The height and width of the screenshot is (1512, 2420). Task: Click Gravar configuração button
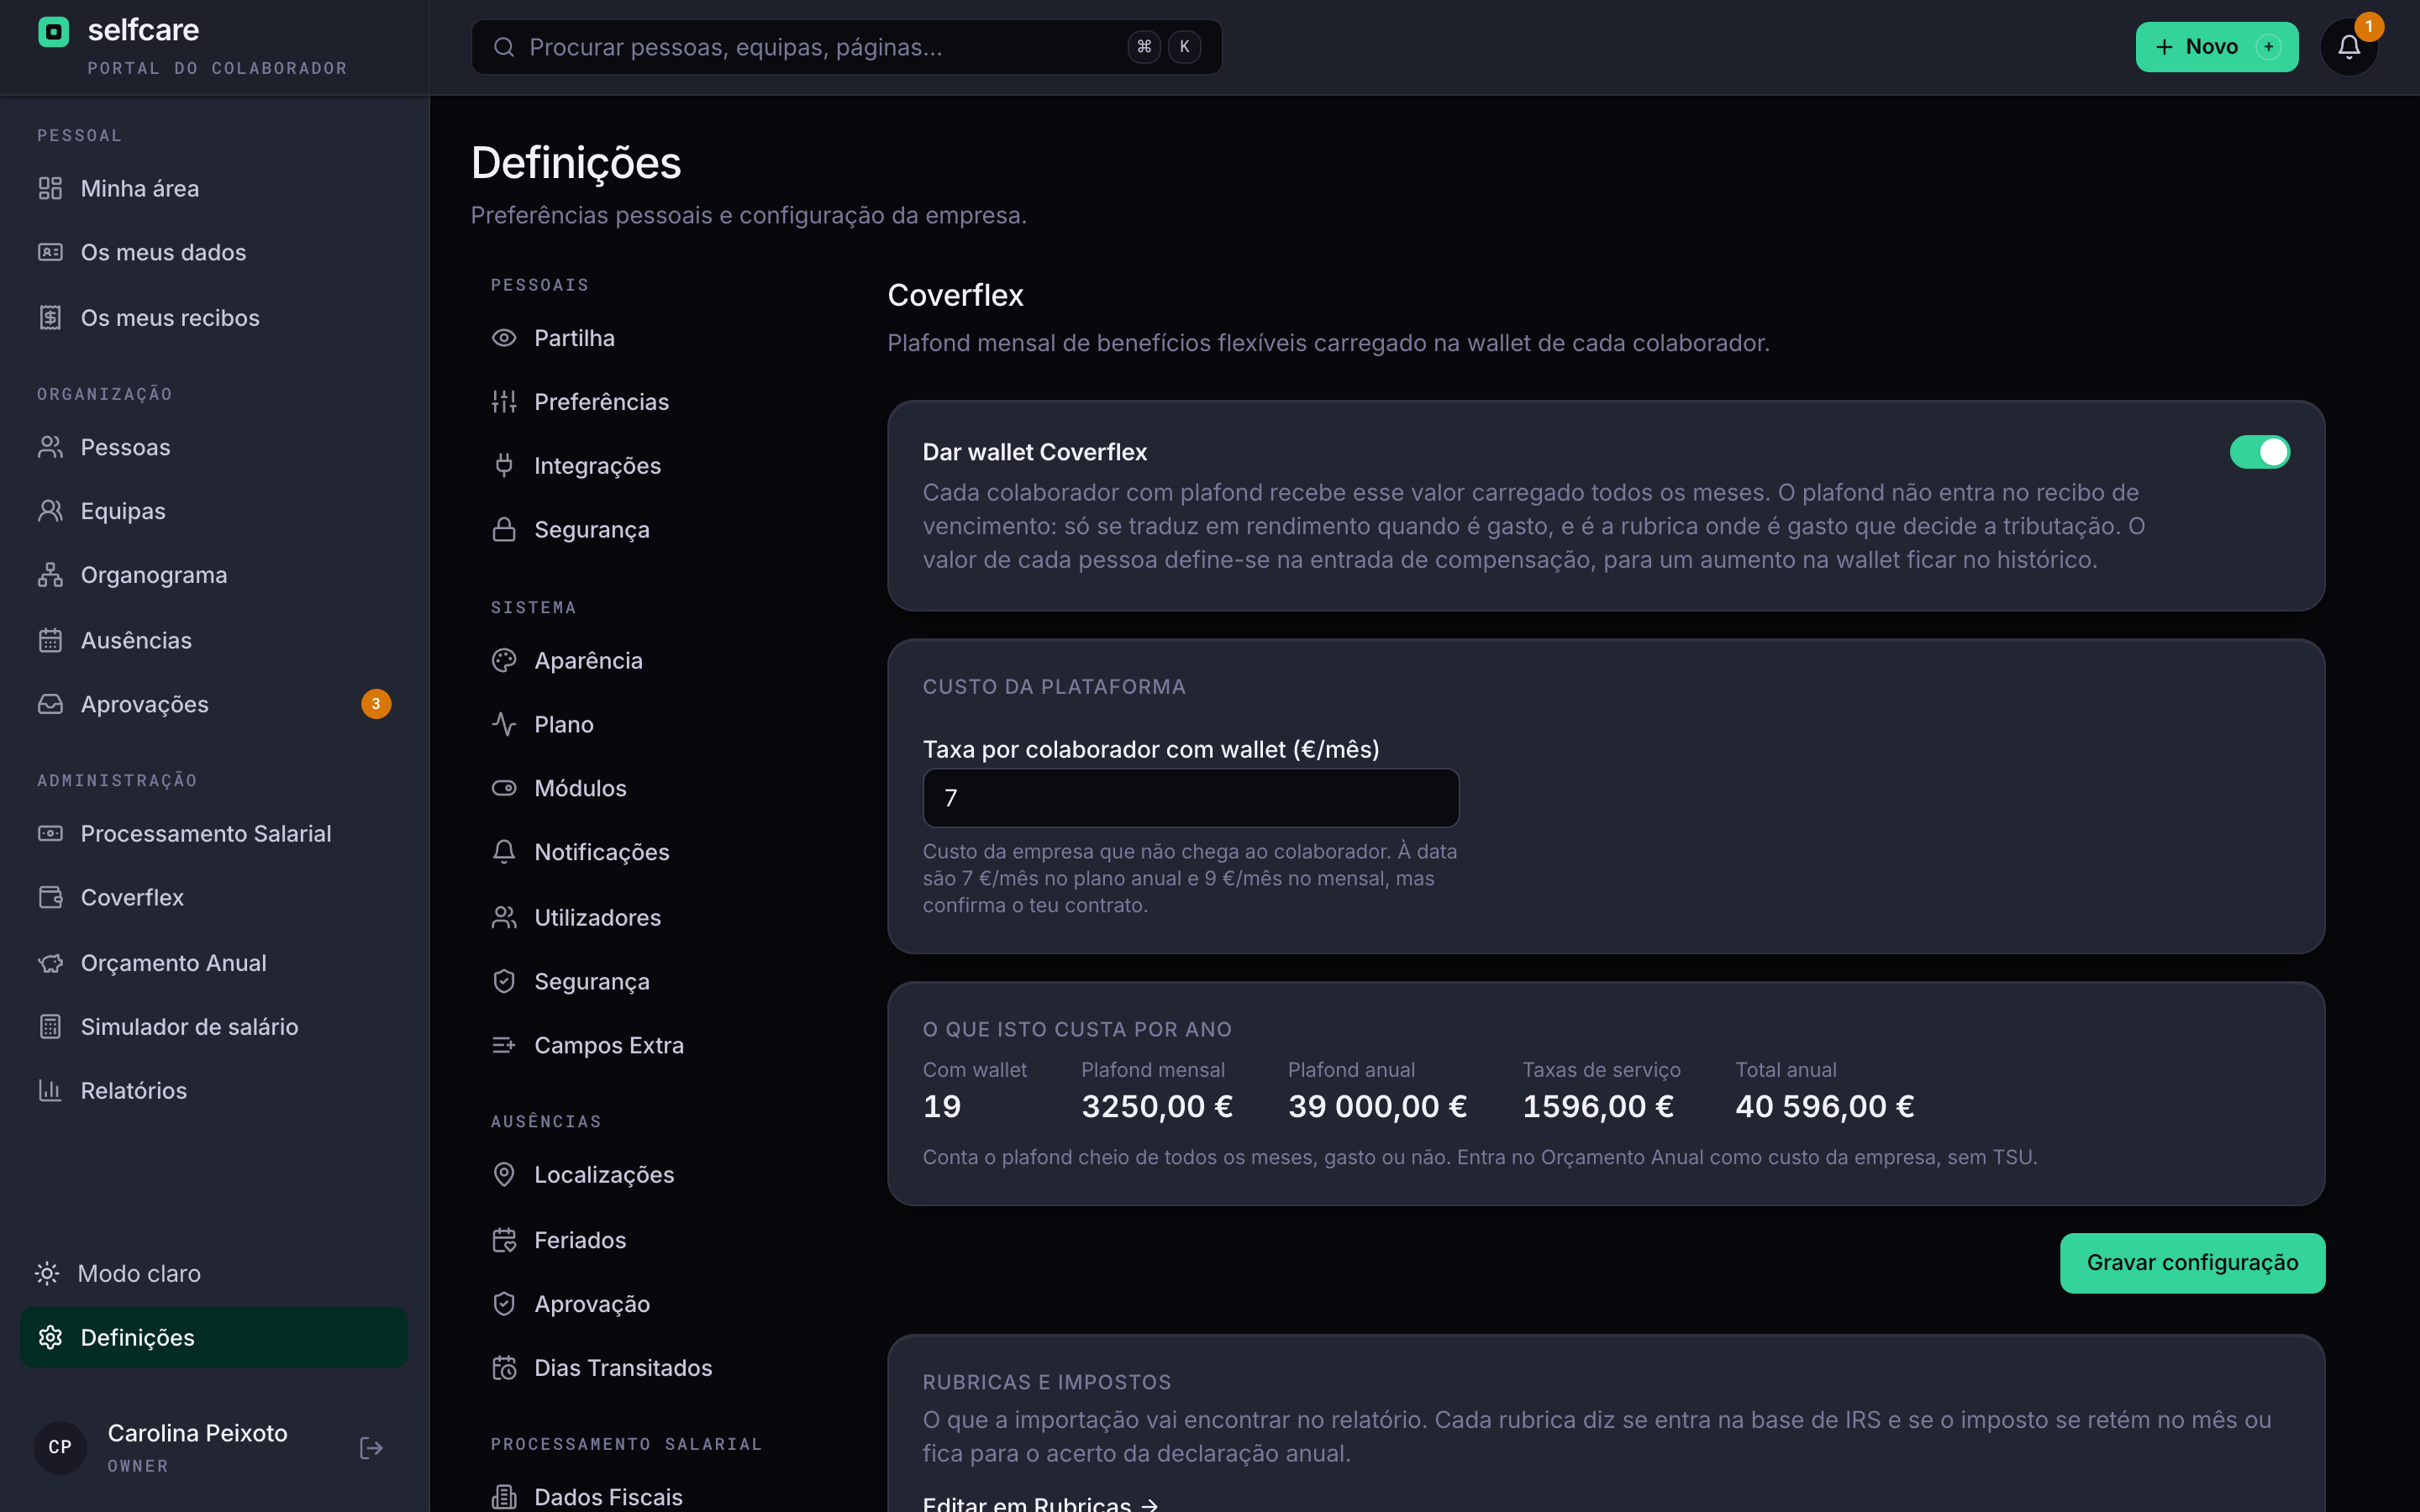pos(2192,1262)
